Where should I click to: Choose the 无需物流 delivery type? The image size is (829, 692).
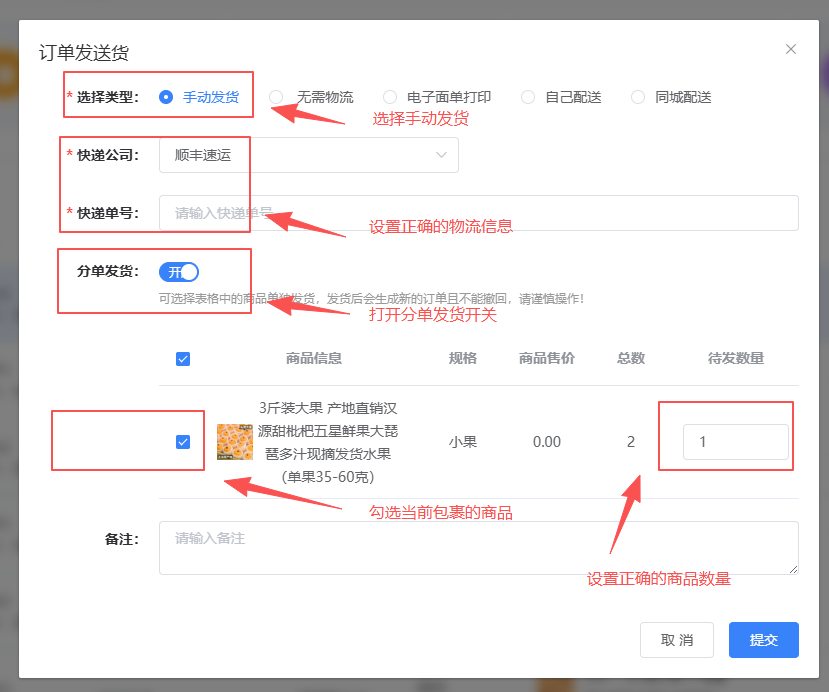coord(276,97)
